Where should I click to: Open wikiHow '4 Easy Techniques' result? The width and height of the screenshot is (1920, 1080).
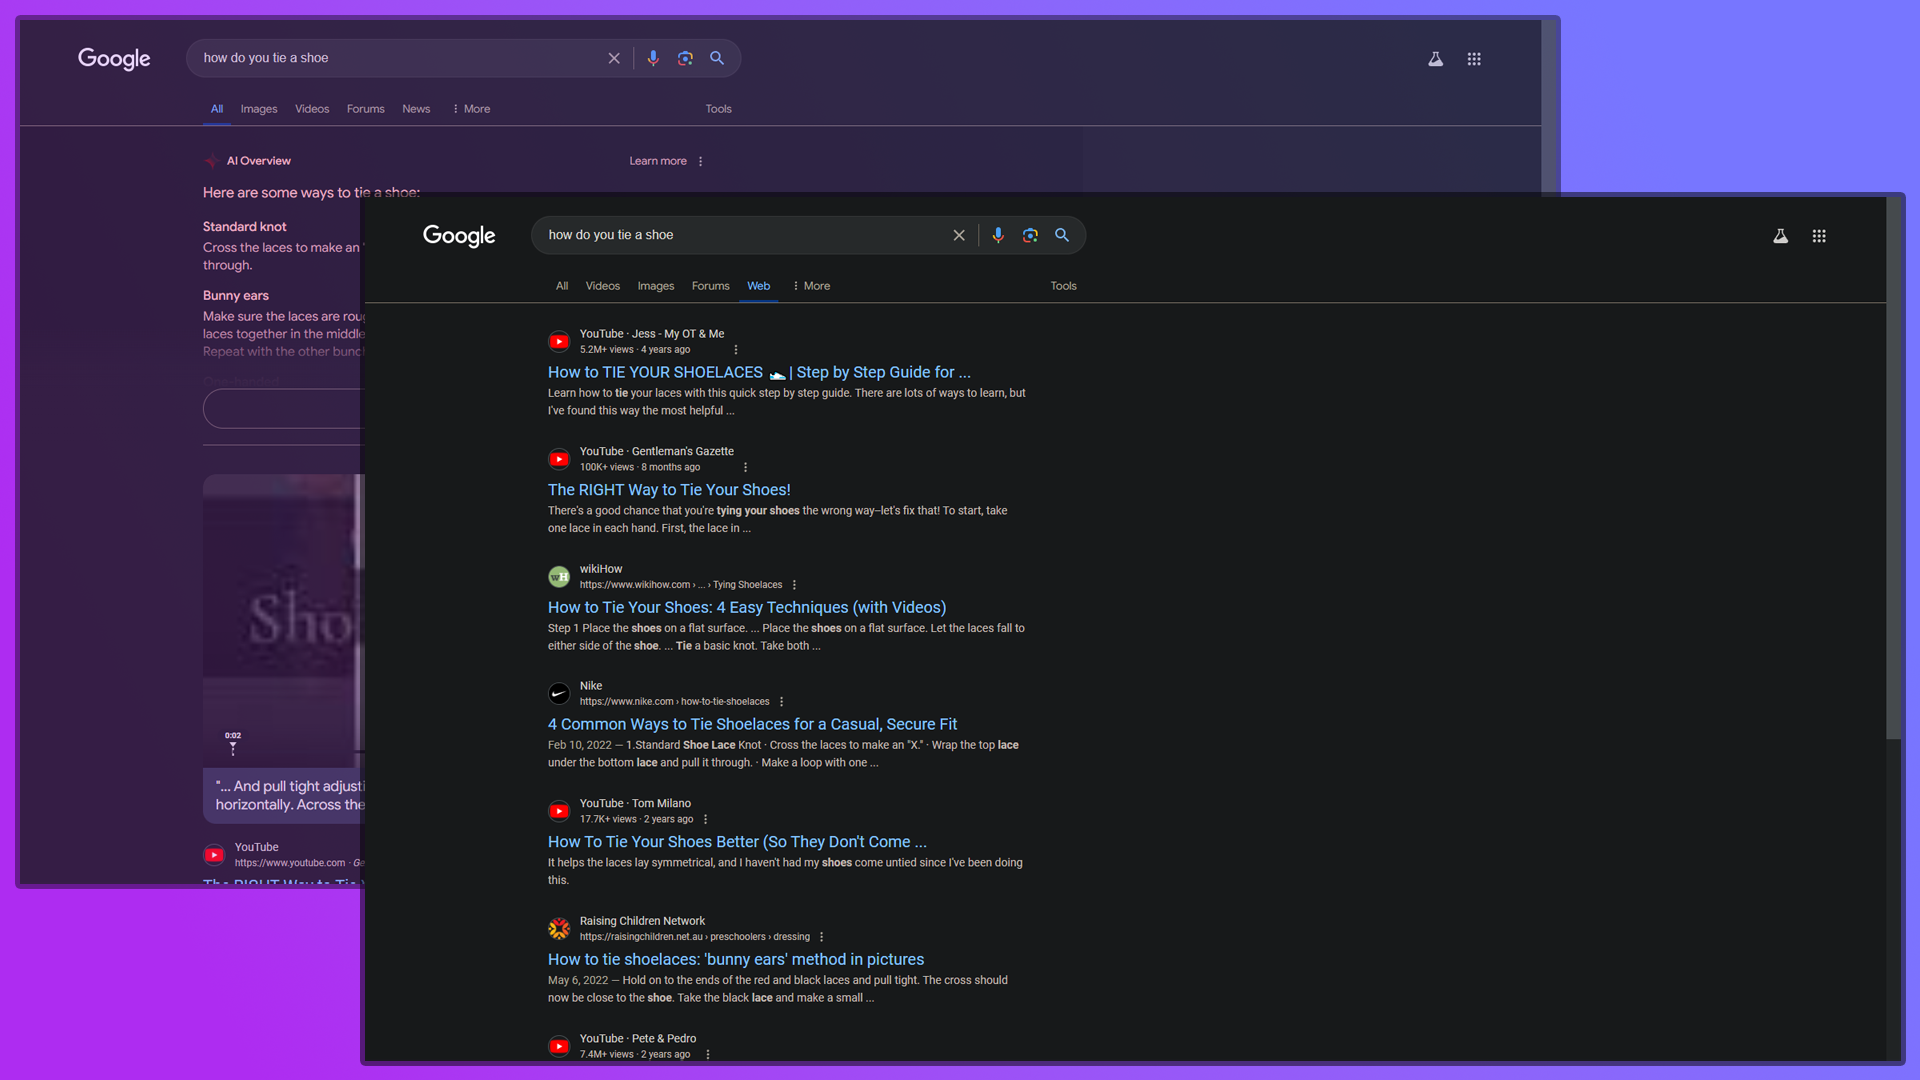[747, 608]
